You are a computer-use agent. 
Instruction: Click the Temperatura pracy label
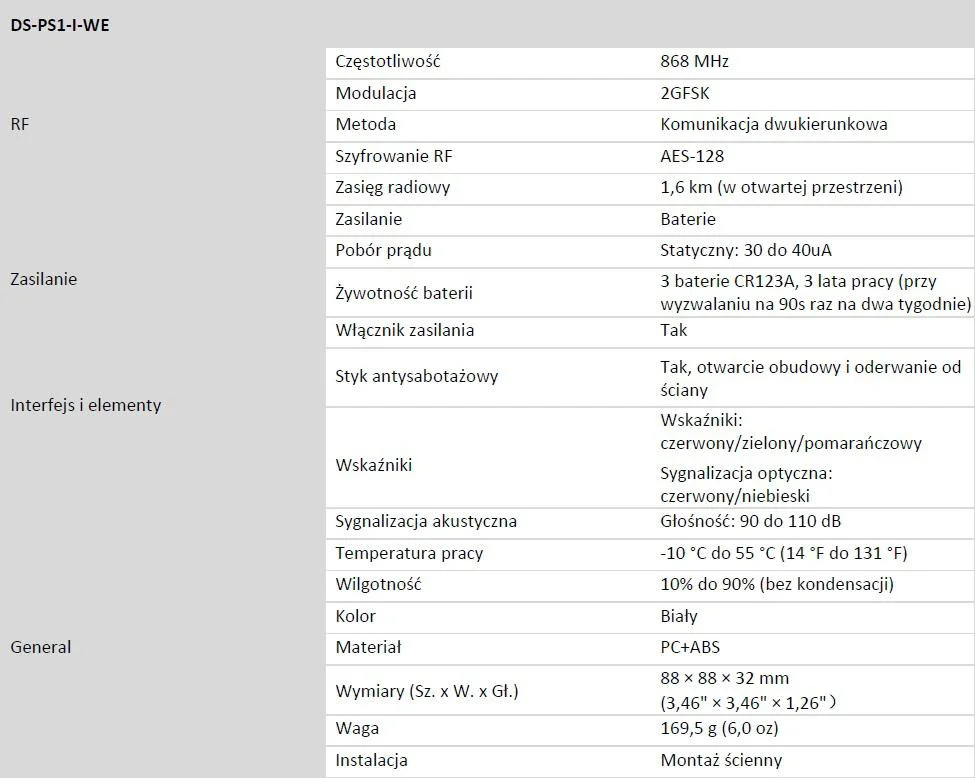point(408,553)
